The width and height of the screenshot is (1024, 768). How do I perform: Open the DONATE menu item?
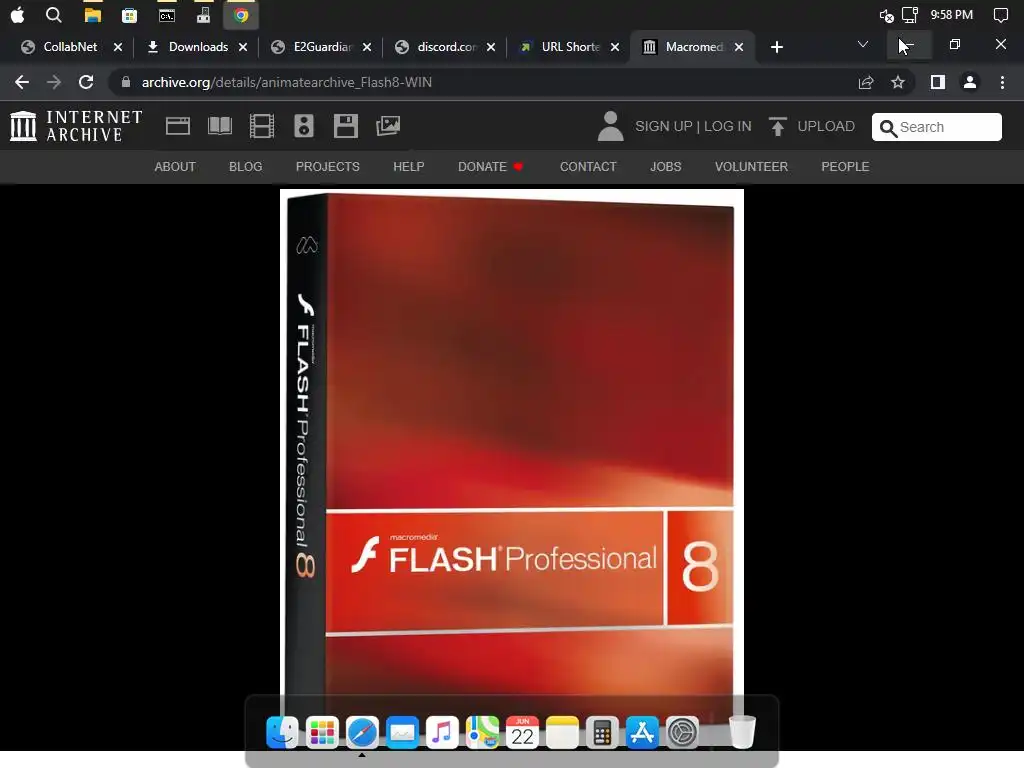click(490, 167)
